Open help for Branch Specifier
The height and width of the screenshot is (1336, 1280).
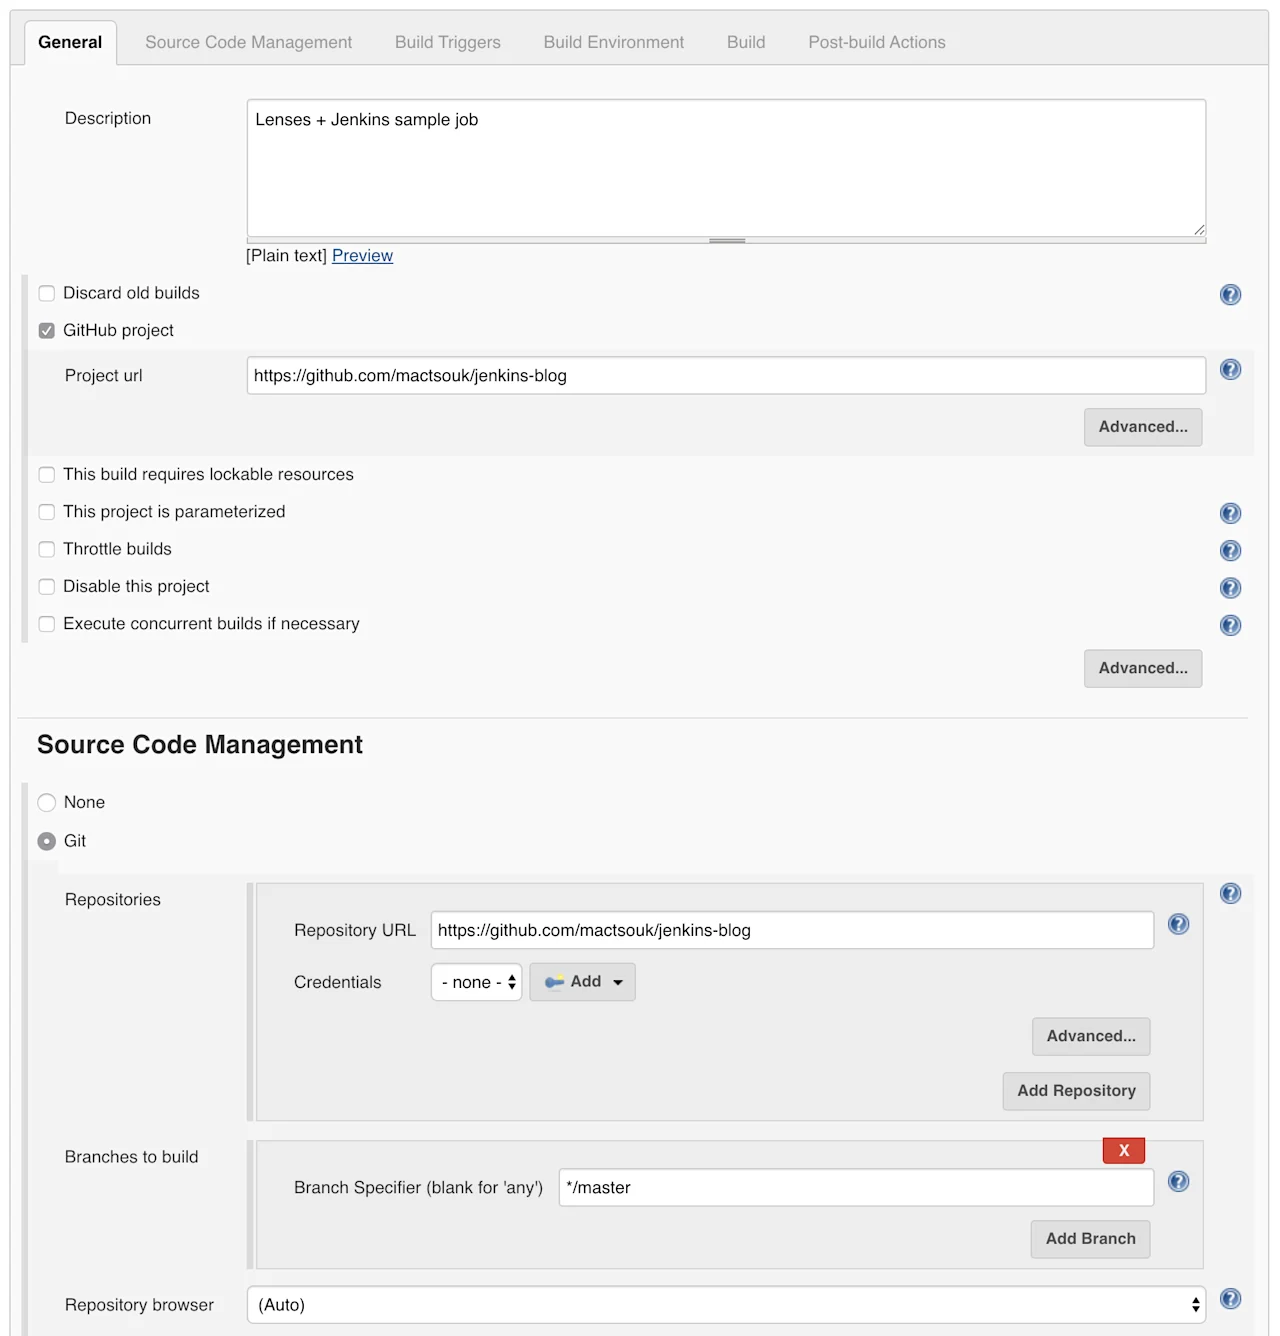tap(1178, 1182)
